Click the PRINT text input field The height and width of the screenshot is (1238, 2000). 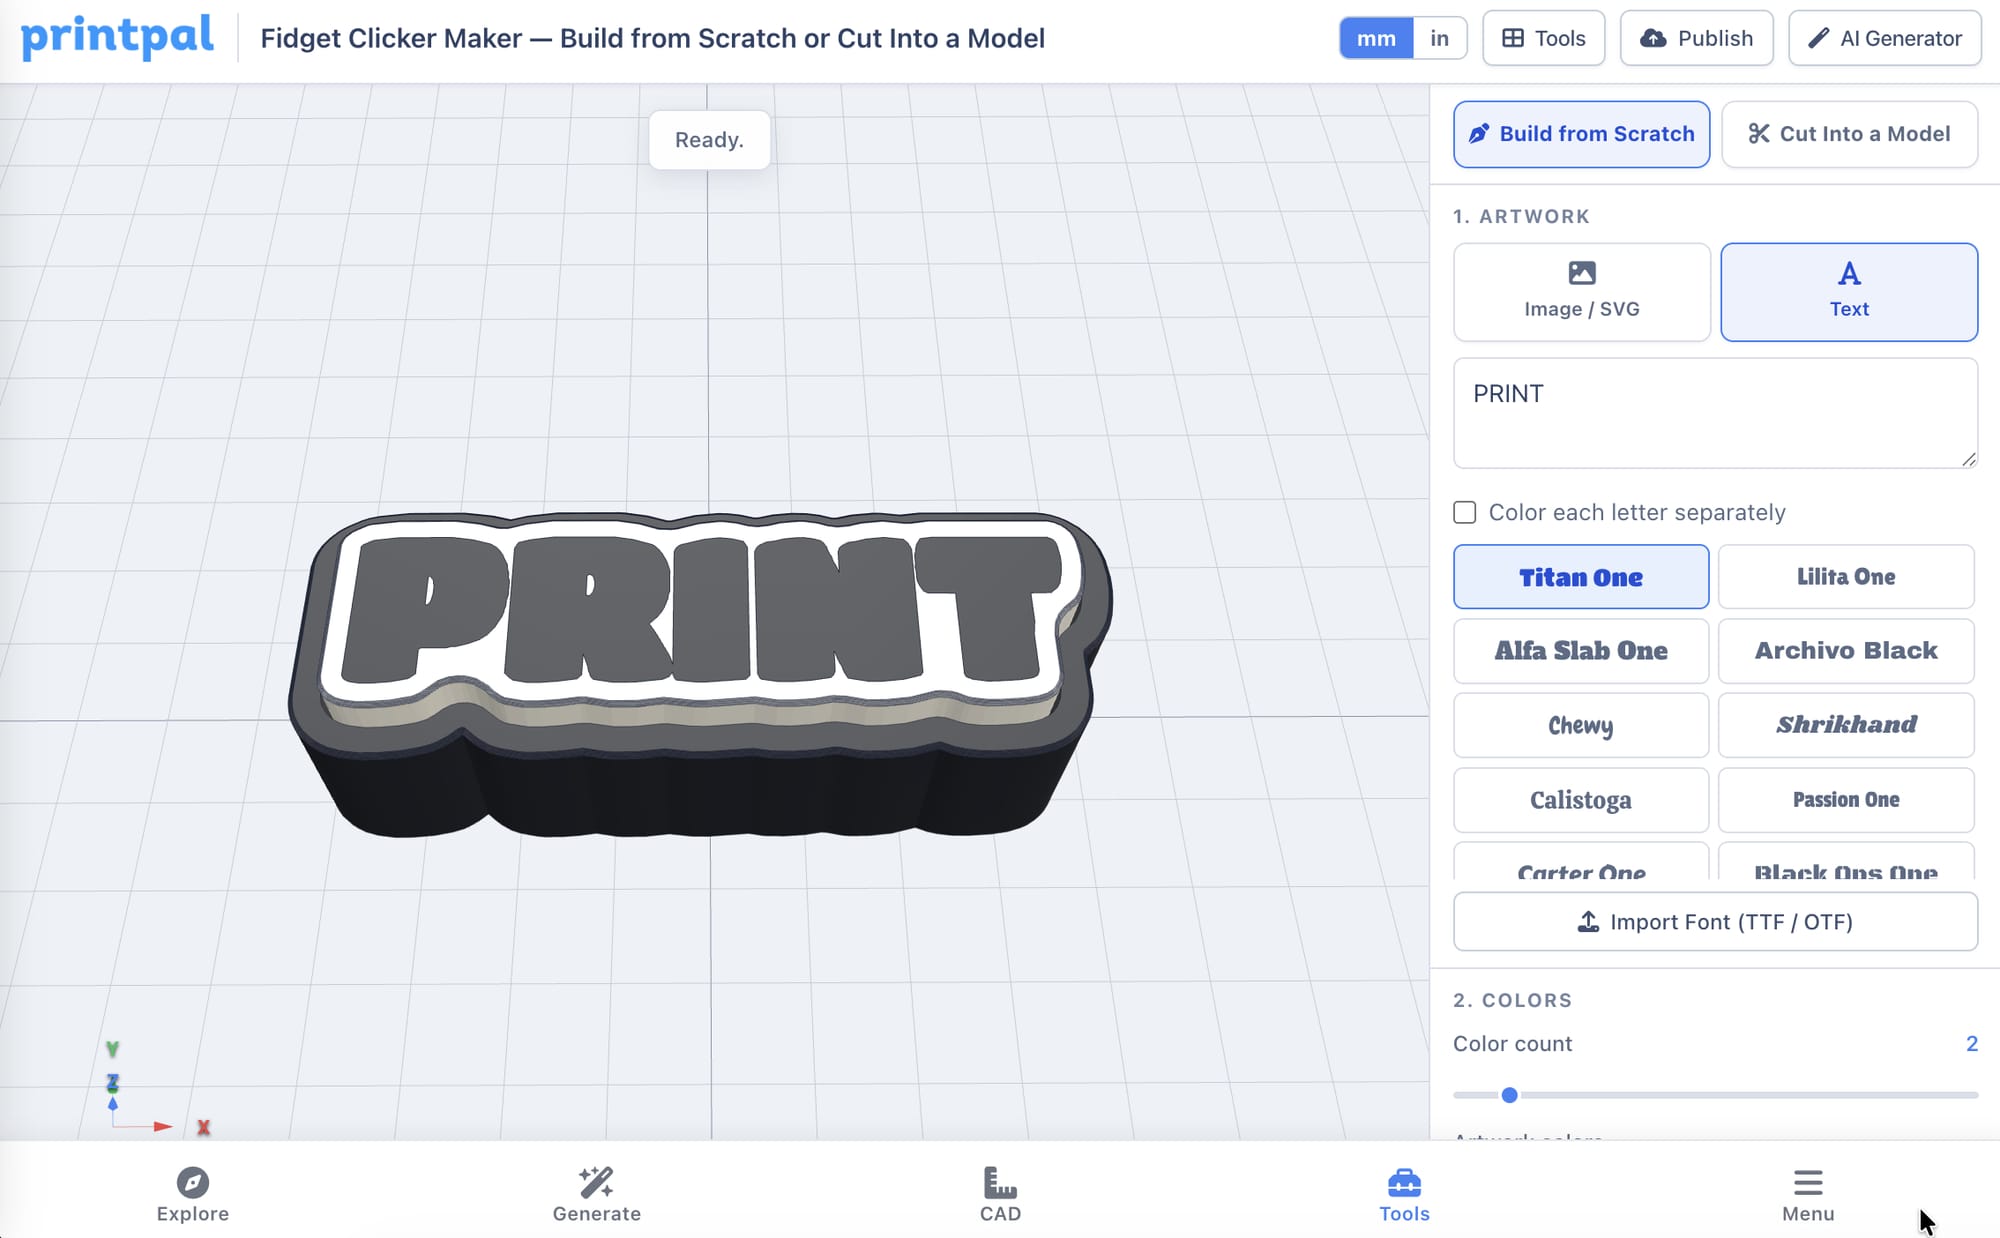click(x=1715, y=413)
